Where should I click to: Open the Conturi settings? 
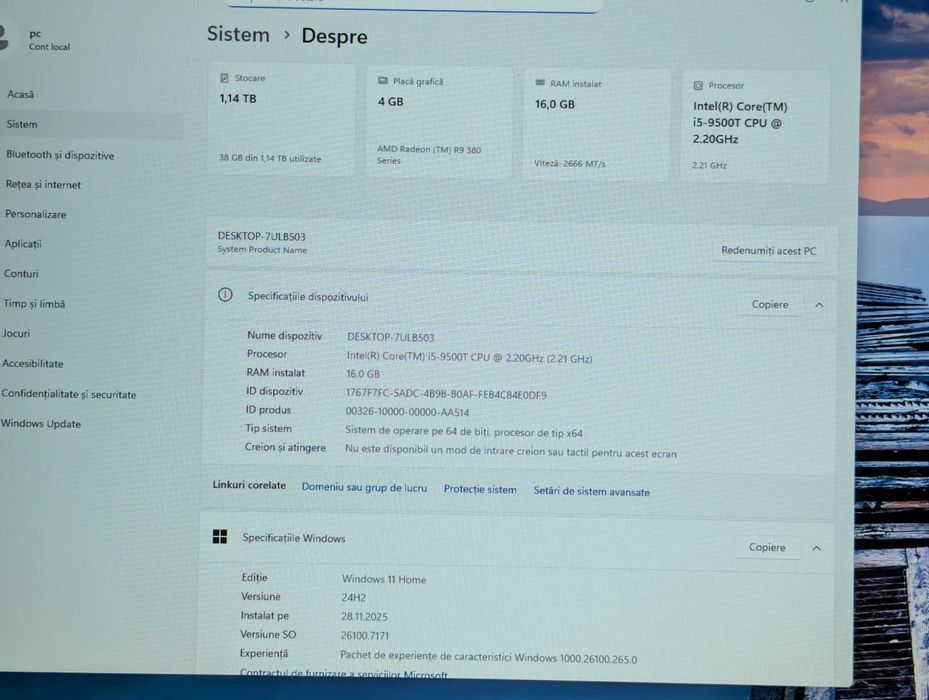click(21, 274)
